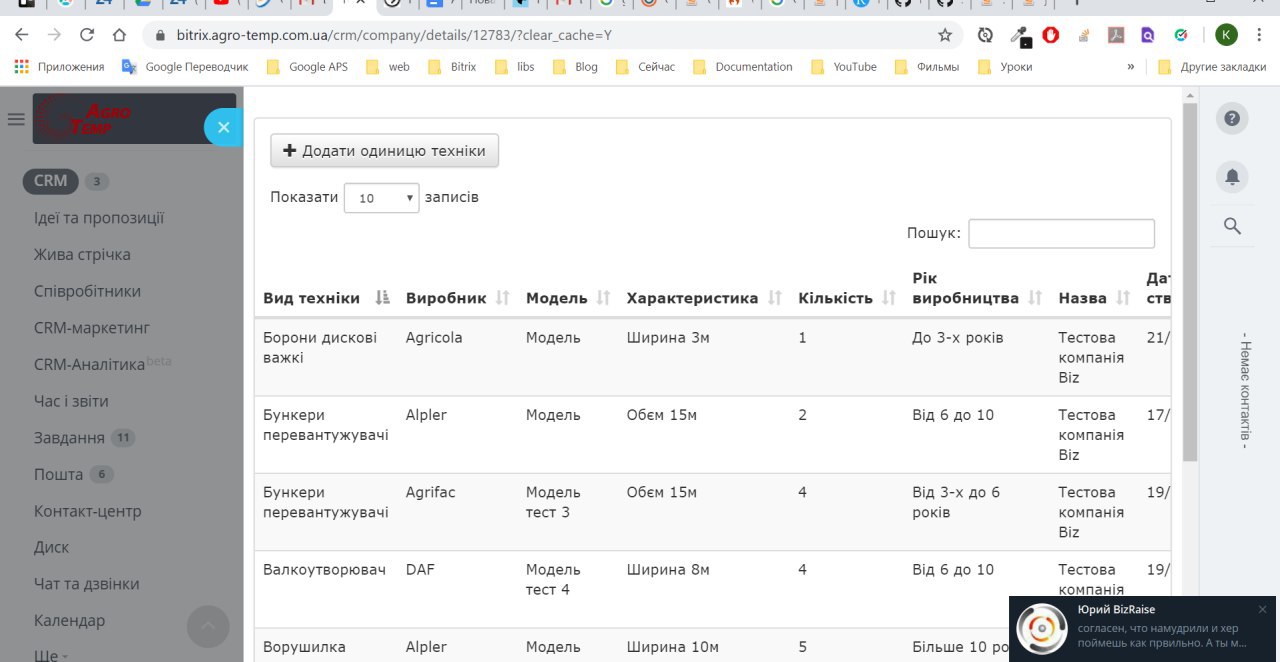Screen dimensions: 1280x662
Task: Click the search magnifier in the right panel
Action: click(x=1232, y=226)
